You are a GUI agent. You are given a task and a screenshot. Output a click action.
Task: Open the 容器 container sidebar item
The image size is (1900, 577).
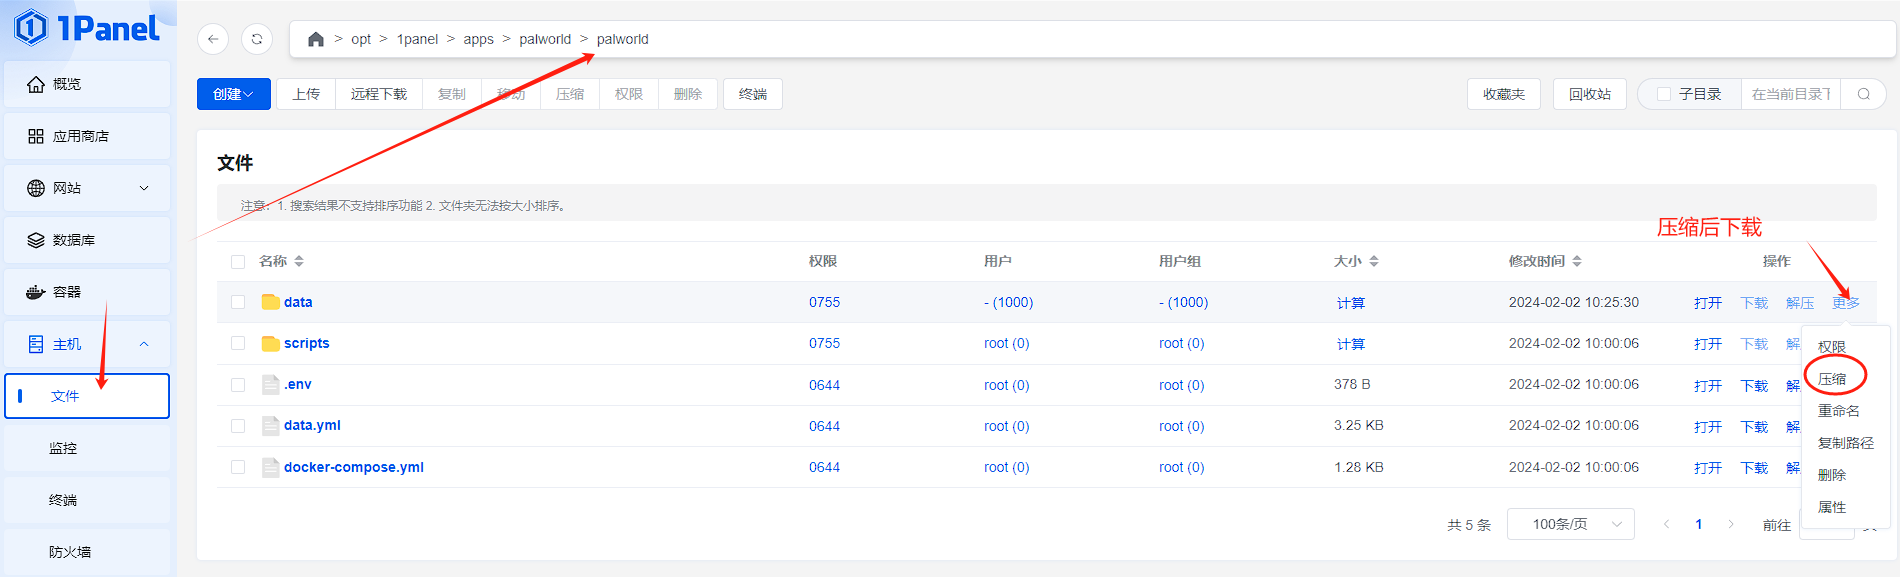(x=87, y=292)
